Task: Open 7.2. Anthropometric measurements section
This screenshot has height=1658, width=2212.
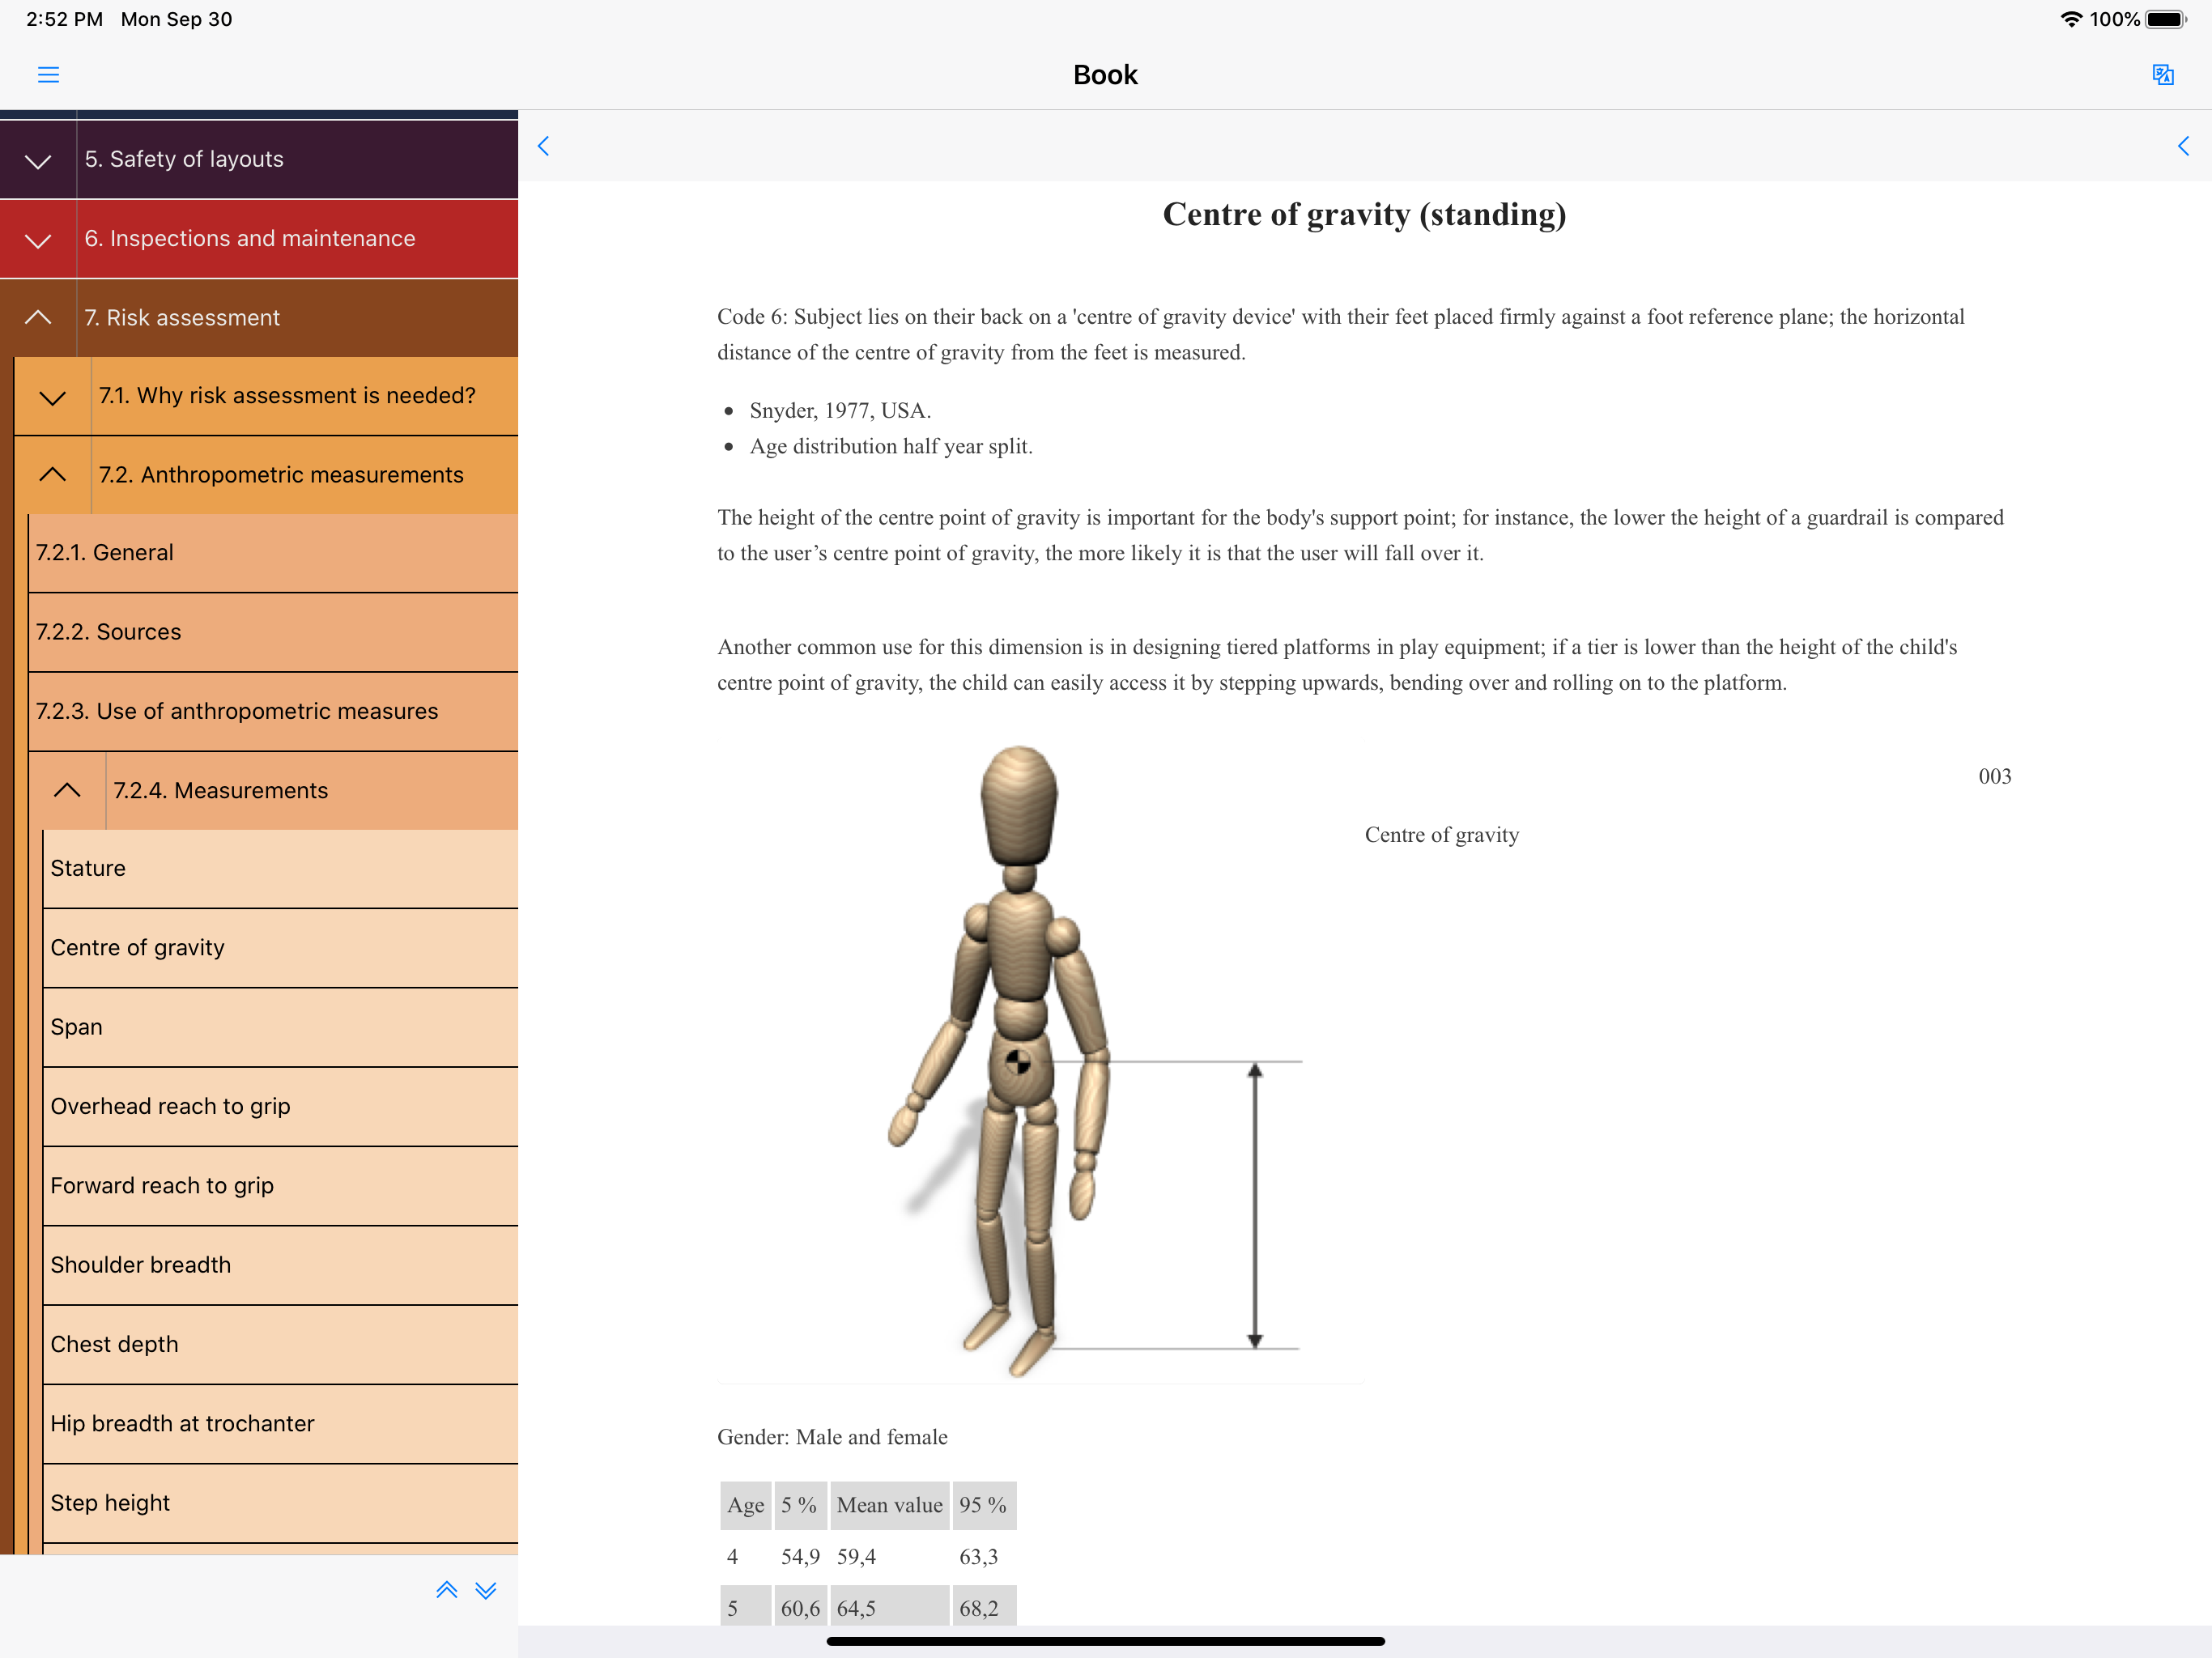Action: 305,475
